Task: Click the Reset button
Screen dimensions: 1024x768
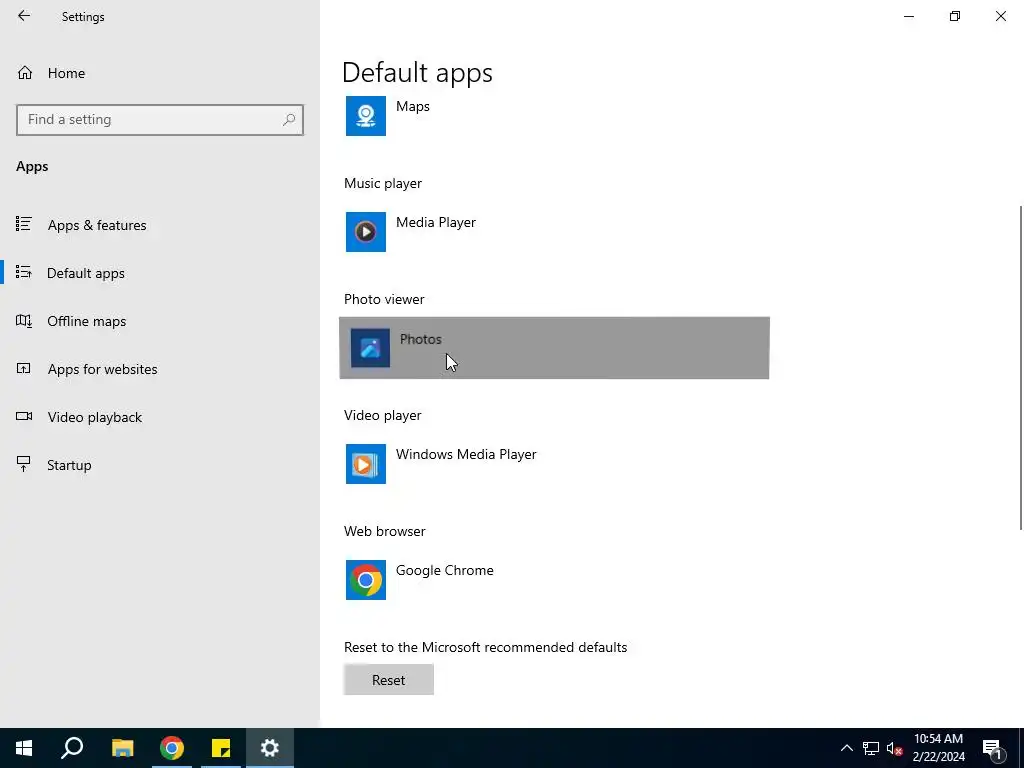Action: pyautogui.click(x=389, y=680)
